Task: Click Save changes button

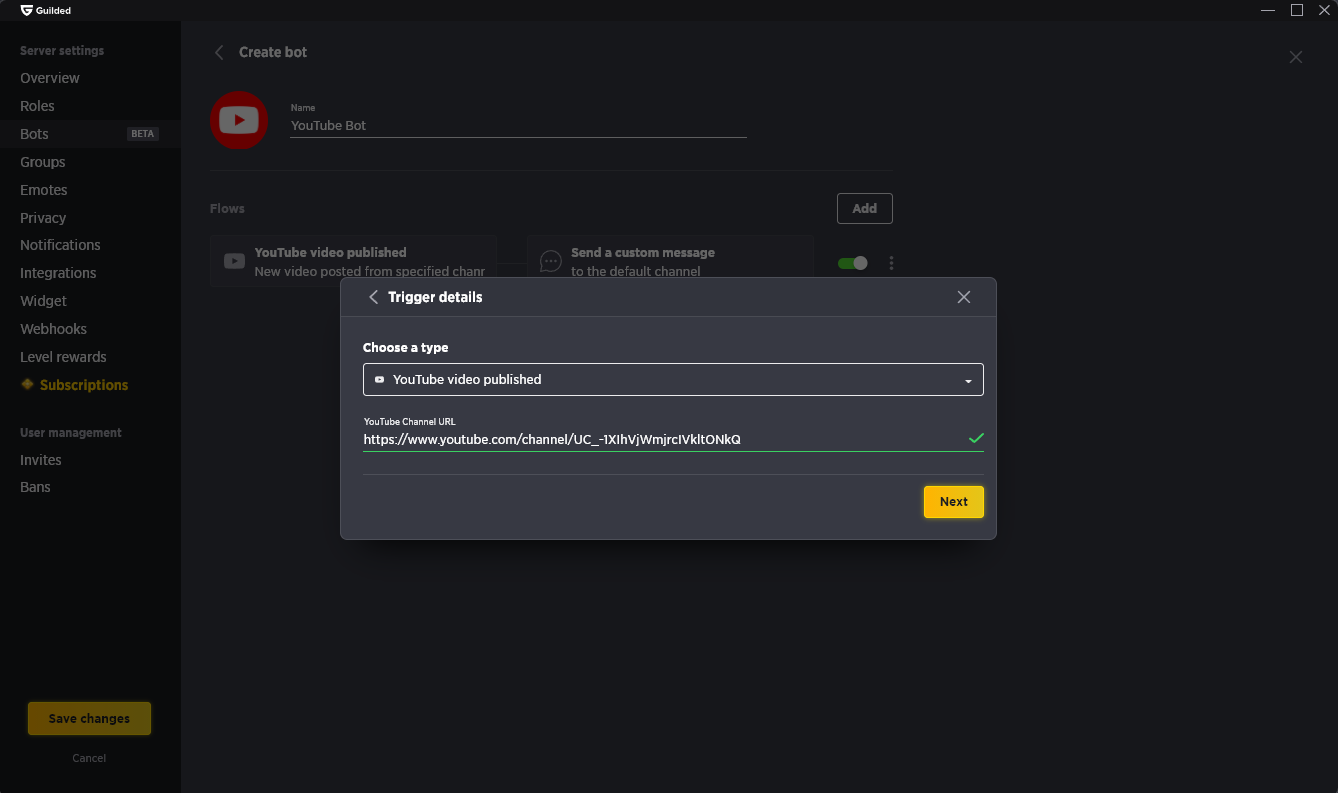Action: point(89,719)
